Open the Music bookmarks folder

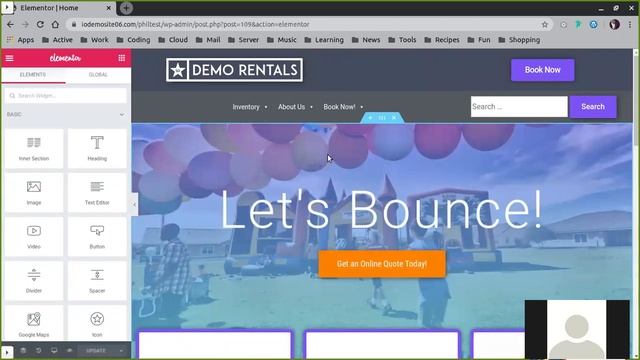click(282, 40)
